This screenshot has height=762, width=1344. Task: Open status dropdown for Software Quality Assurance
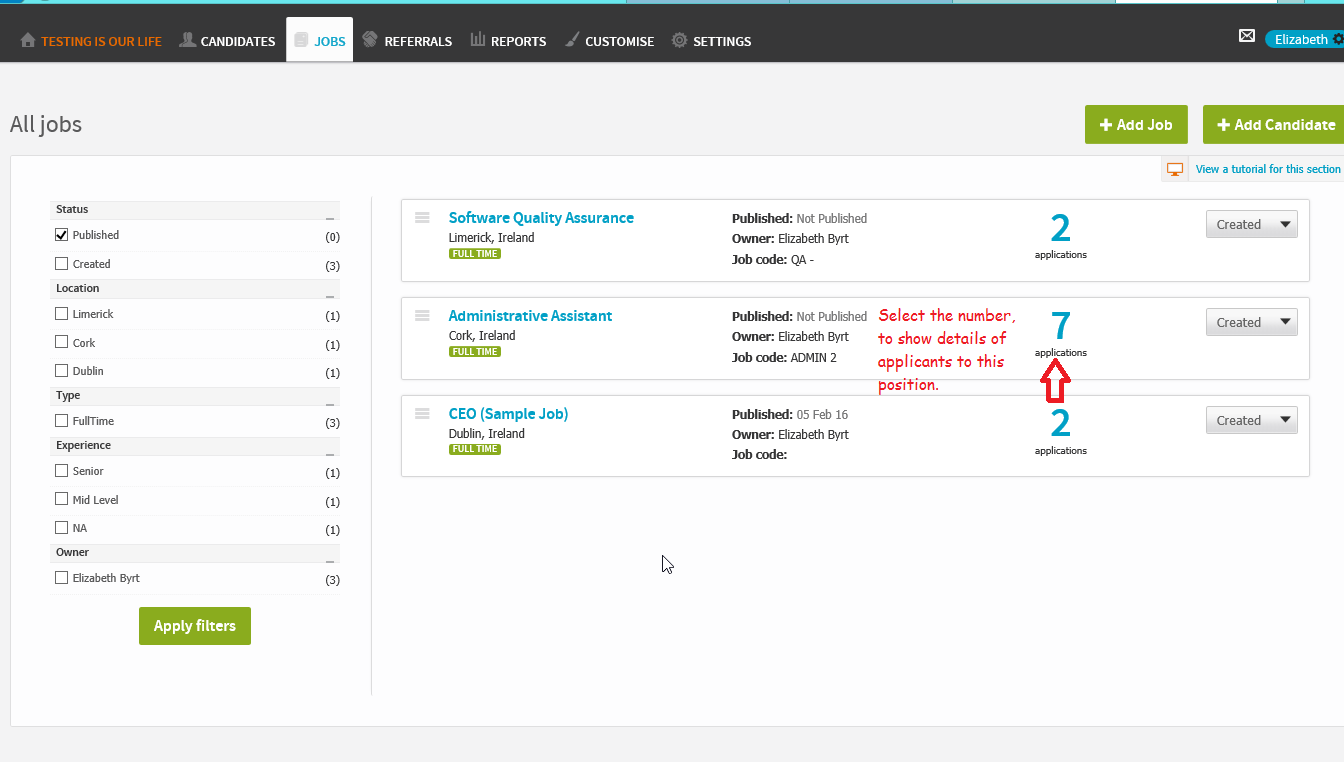point(1251,225)
